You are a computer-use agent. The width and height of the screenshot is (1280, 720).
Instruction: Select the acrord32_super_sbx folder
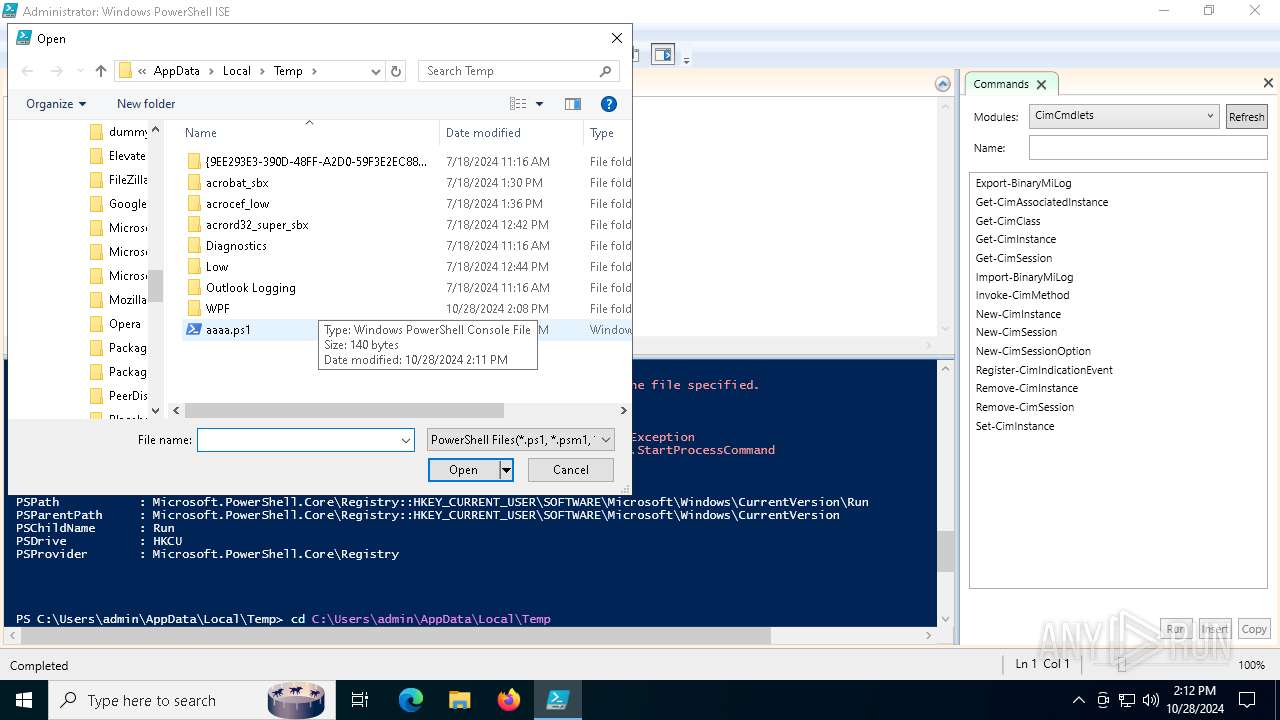(x=257, y=225)
